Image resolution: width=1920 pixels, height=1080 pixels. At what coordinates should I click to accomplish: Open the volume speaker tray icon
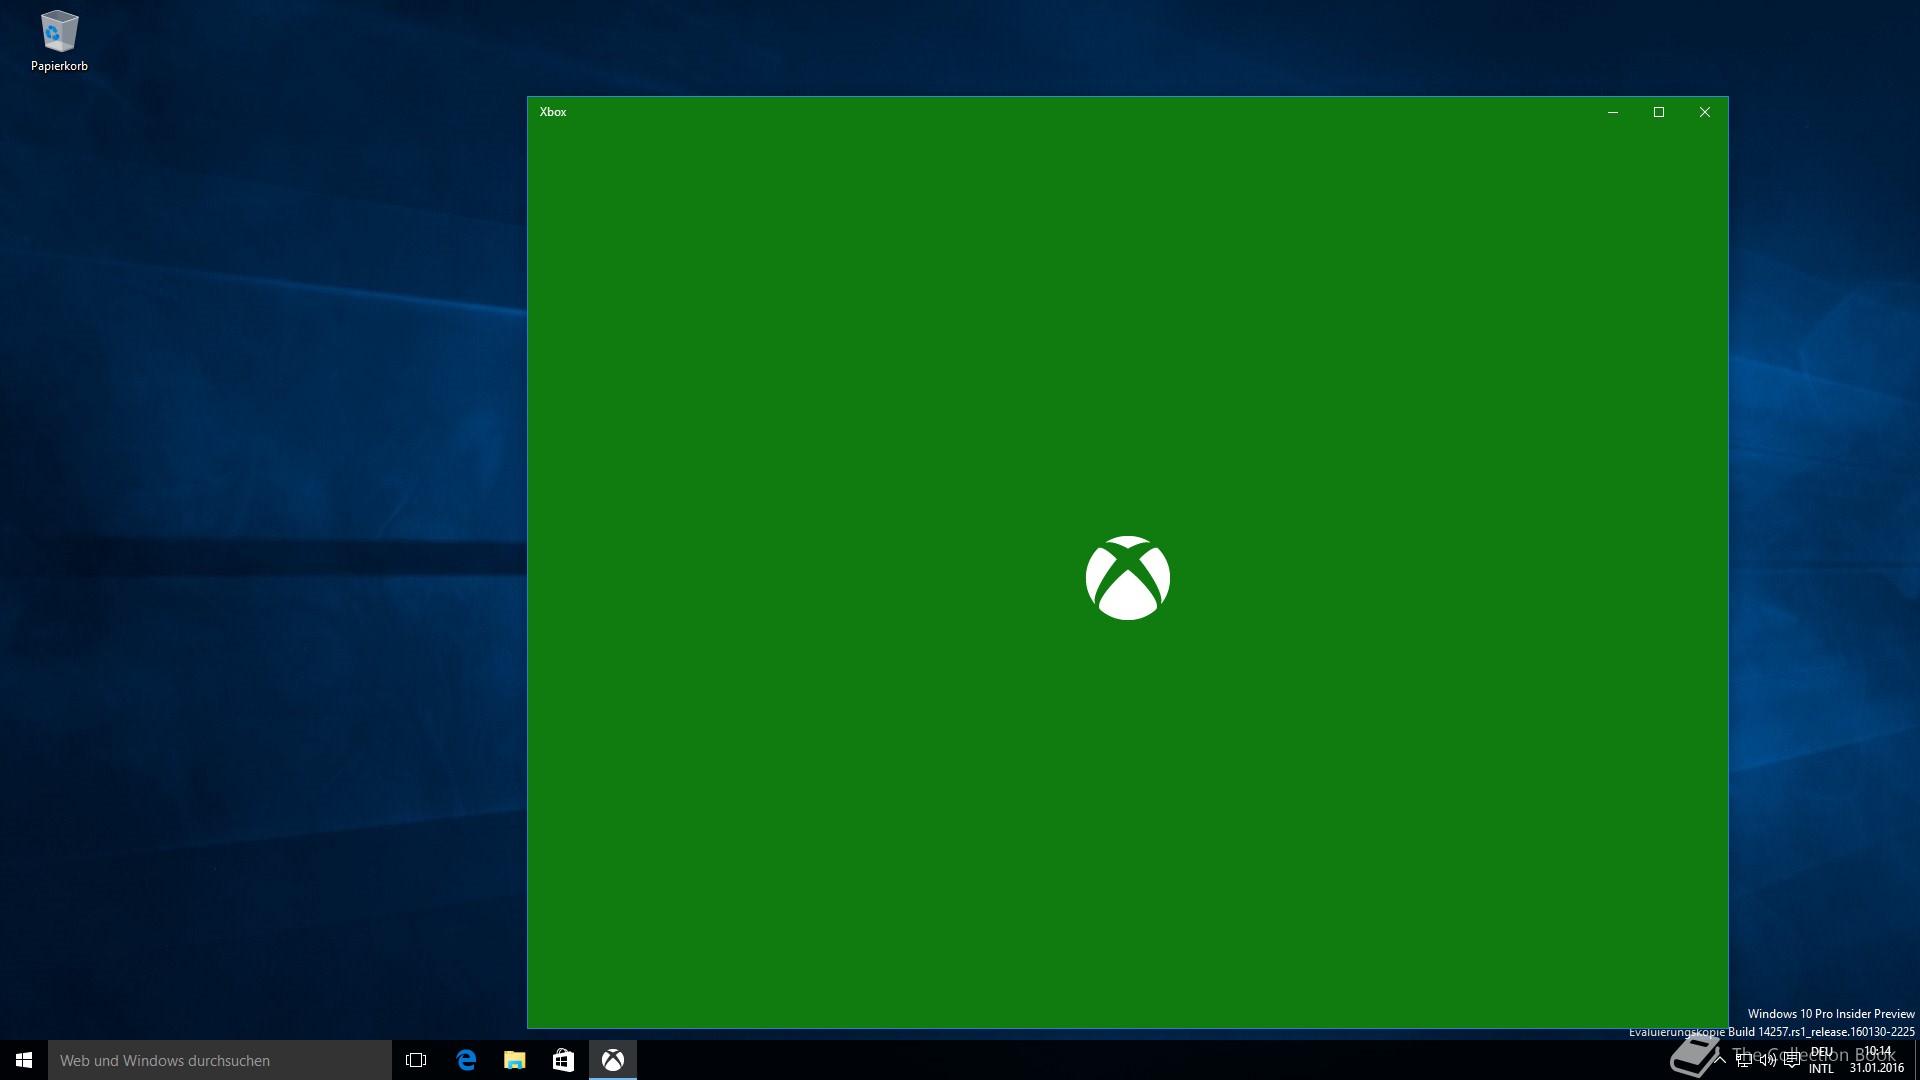1768,1060
